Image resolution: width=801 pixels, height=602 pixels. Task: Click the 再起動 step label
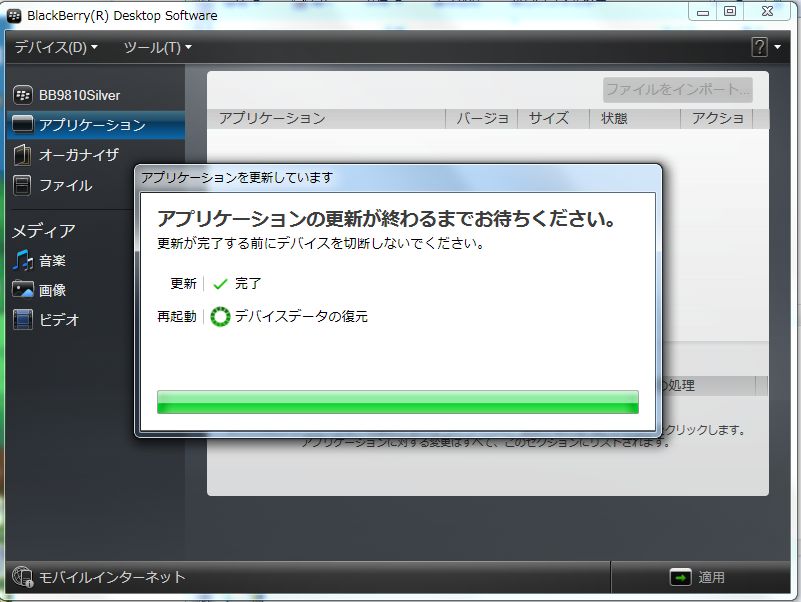coord(177,316)
